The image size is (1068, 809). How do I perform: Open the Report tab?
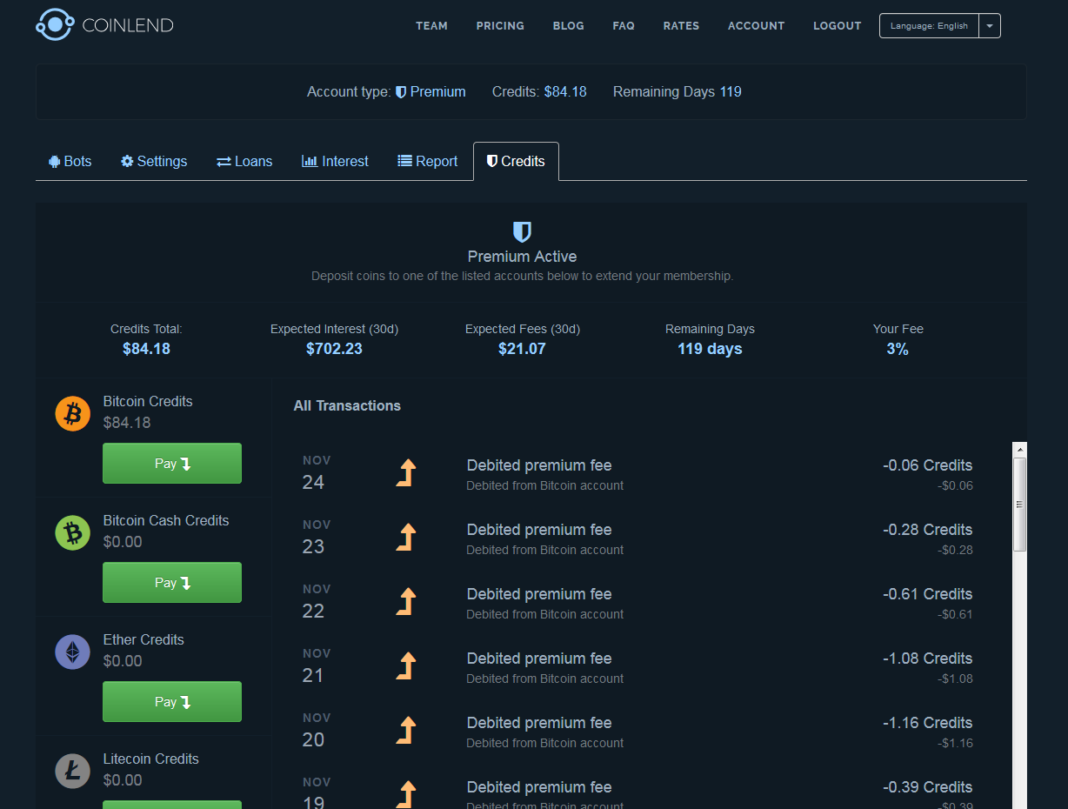coord(427,161)
